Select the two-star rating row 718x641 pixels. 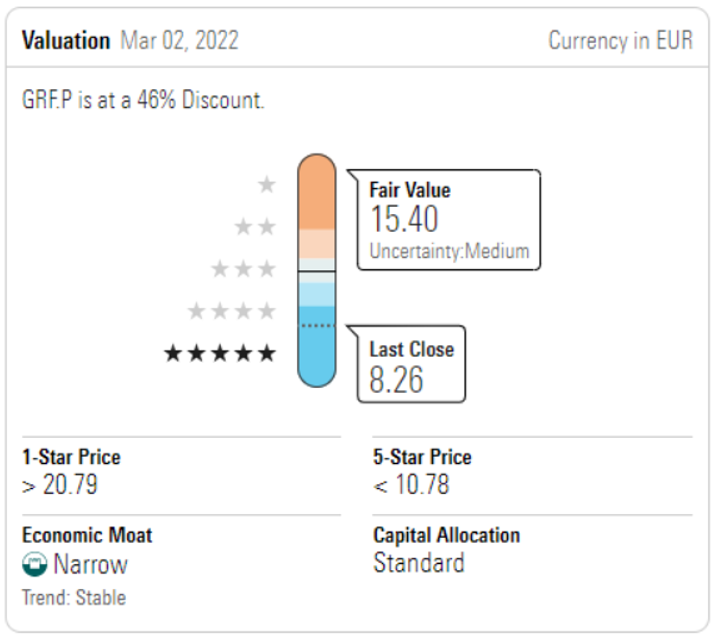(255, 227)
